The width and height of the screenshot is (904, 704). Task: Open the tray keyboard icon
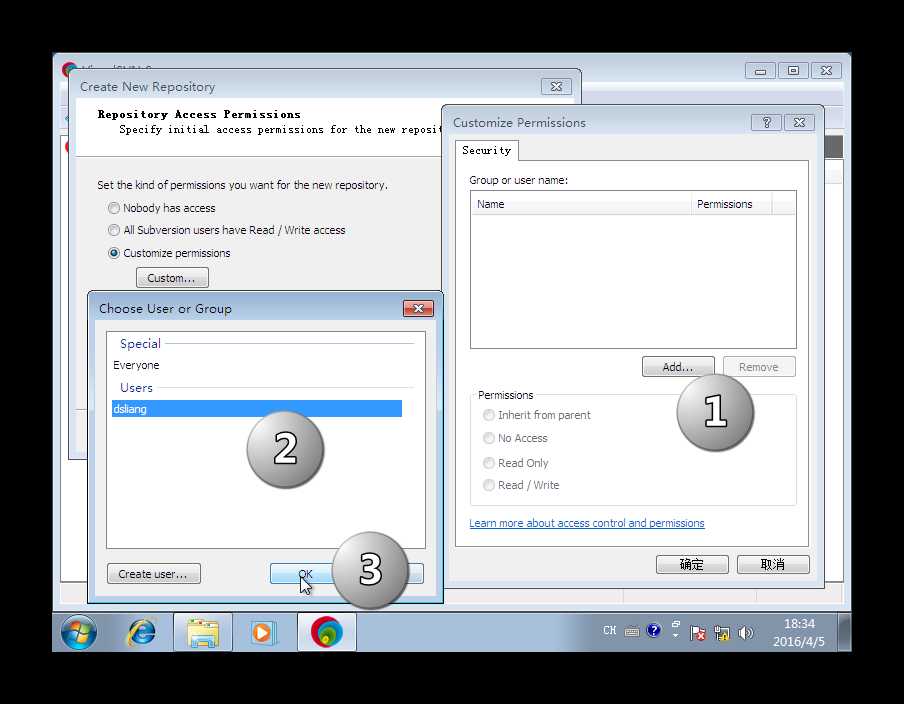pyautogui.click(x=632, y=632)
